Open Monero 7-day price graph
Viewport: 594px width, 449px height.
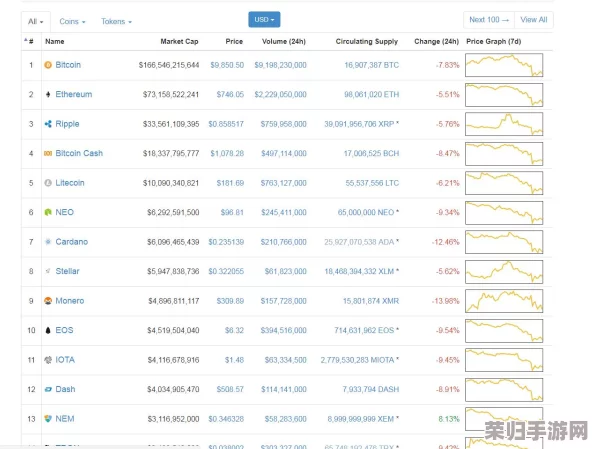click(x=504, y=301)
